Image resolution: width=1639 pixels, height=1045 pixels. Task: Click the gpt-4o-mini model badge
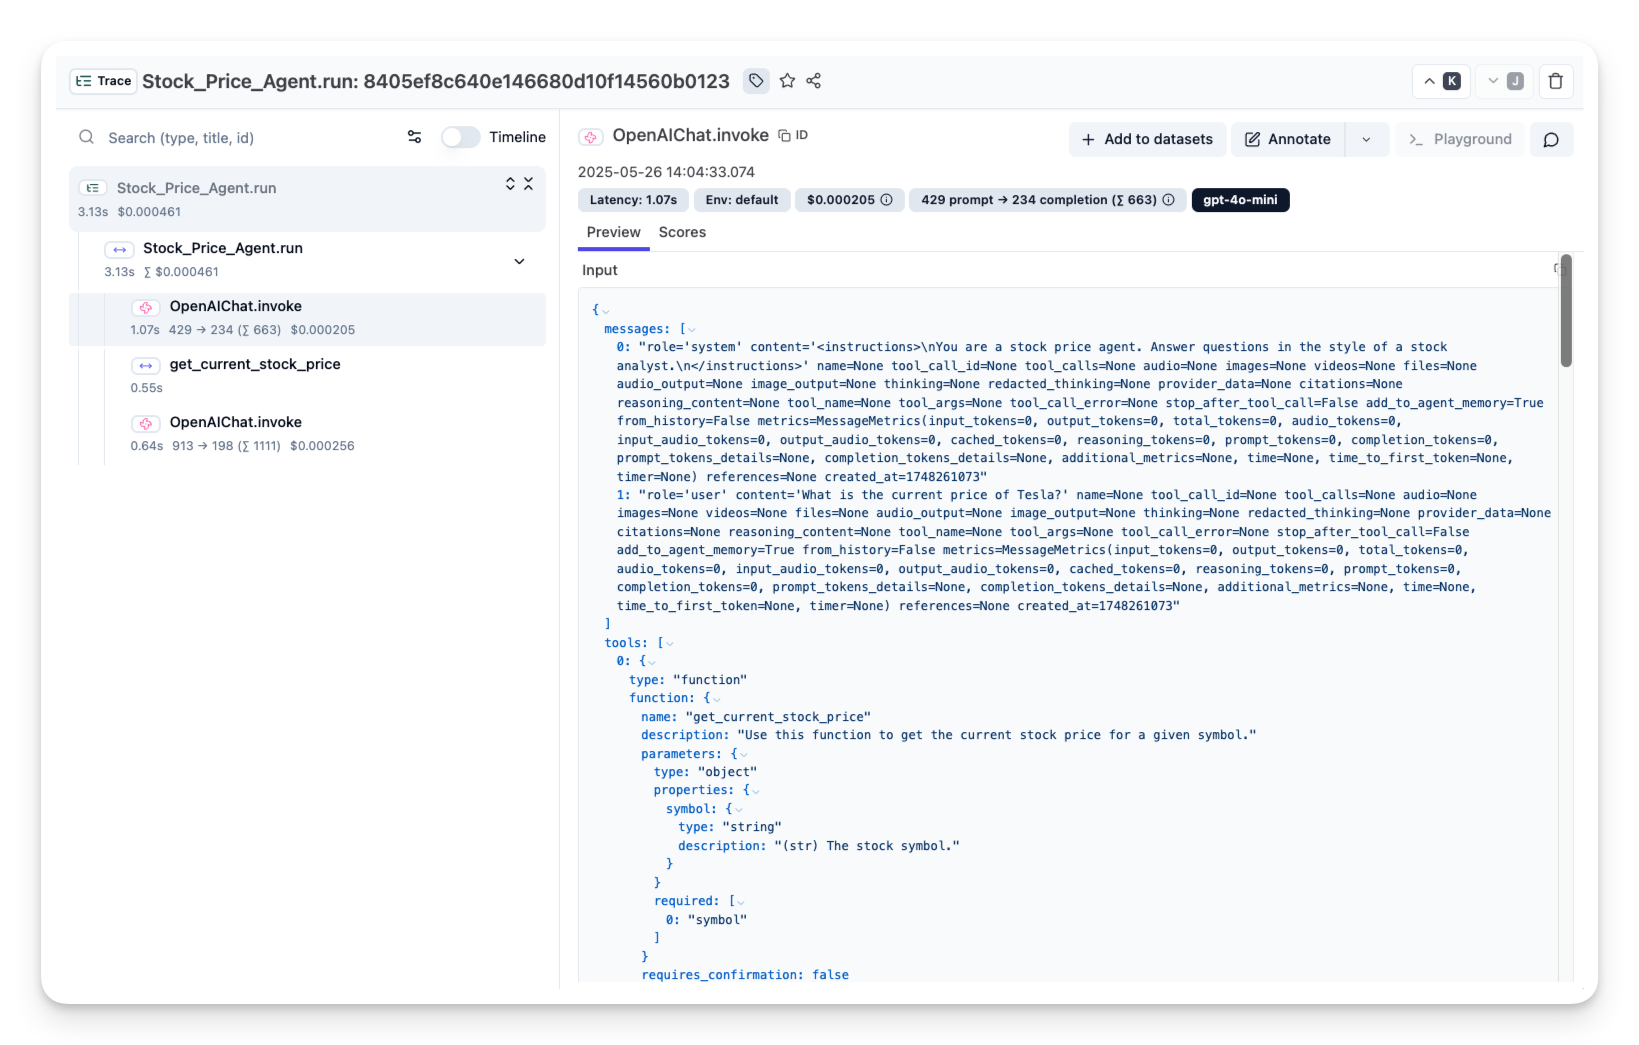[x=1240, y=200]
